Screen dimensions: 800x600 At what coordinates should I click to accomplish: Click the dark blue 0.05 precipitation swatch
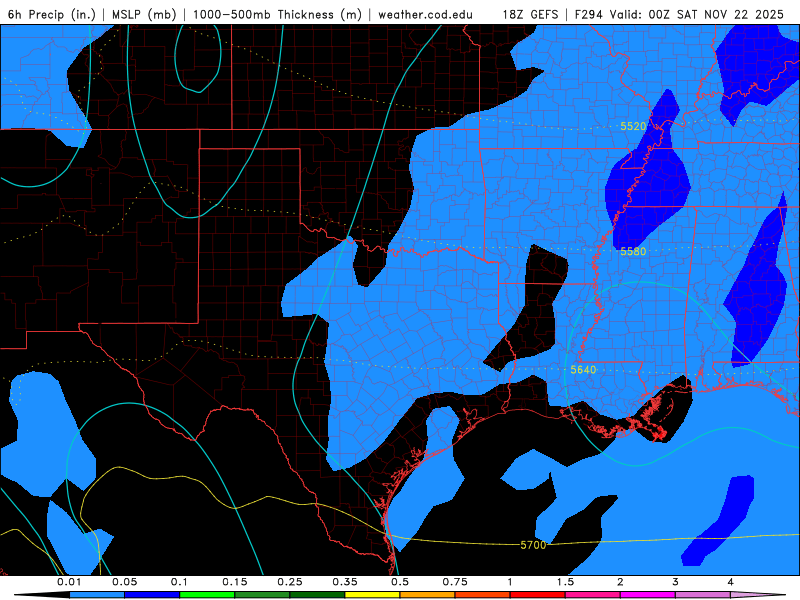point(152,595)
